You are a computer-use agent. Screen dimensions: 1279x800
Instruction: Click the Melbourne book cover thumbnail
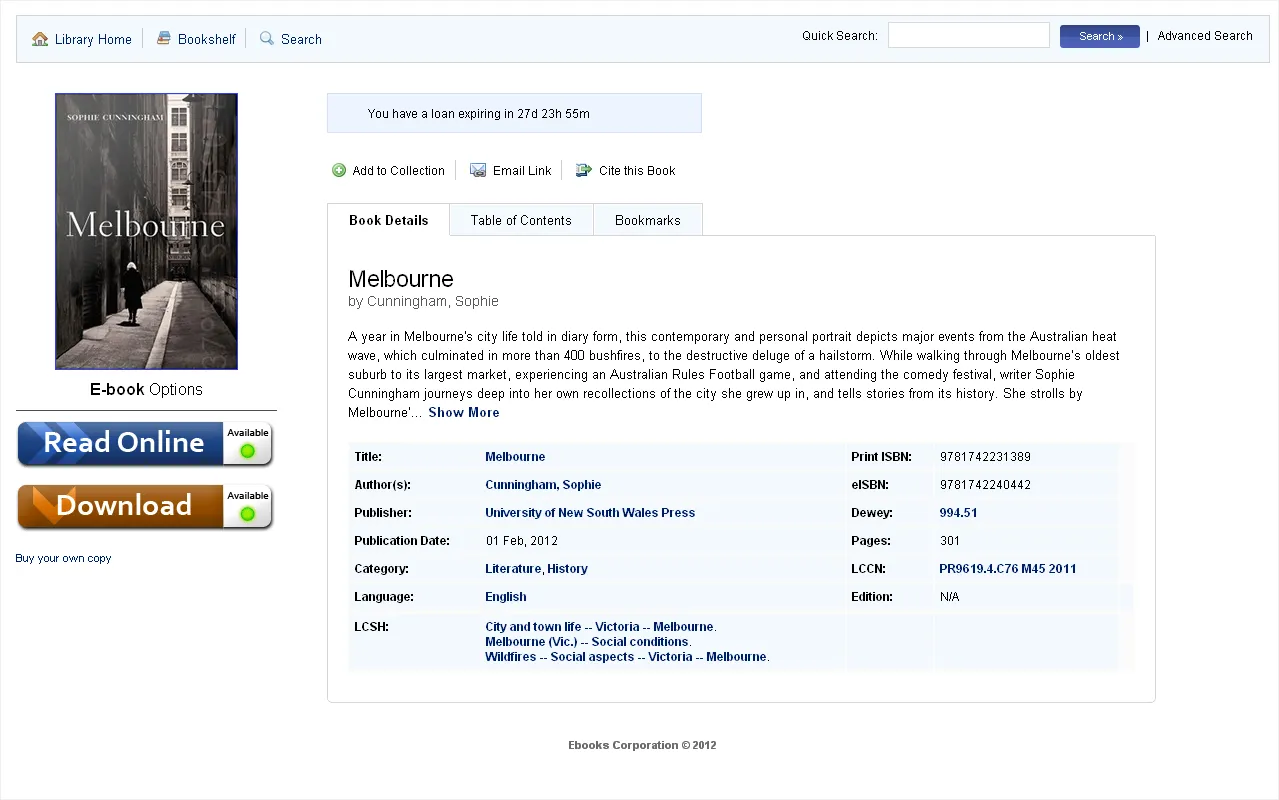(145, 230)
